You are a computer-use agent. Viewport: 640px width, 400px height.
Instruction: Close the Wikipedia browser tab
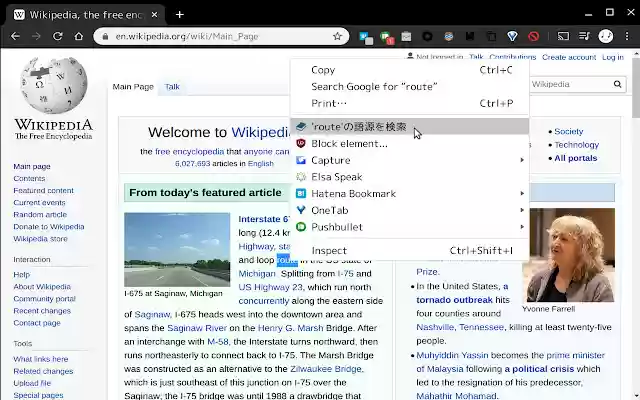point(154,15)
